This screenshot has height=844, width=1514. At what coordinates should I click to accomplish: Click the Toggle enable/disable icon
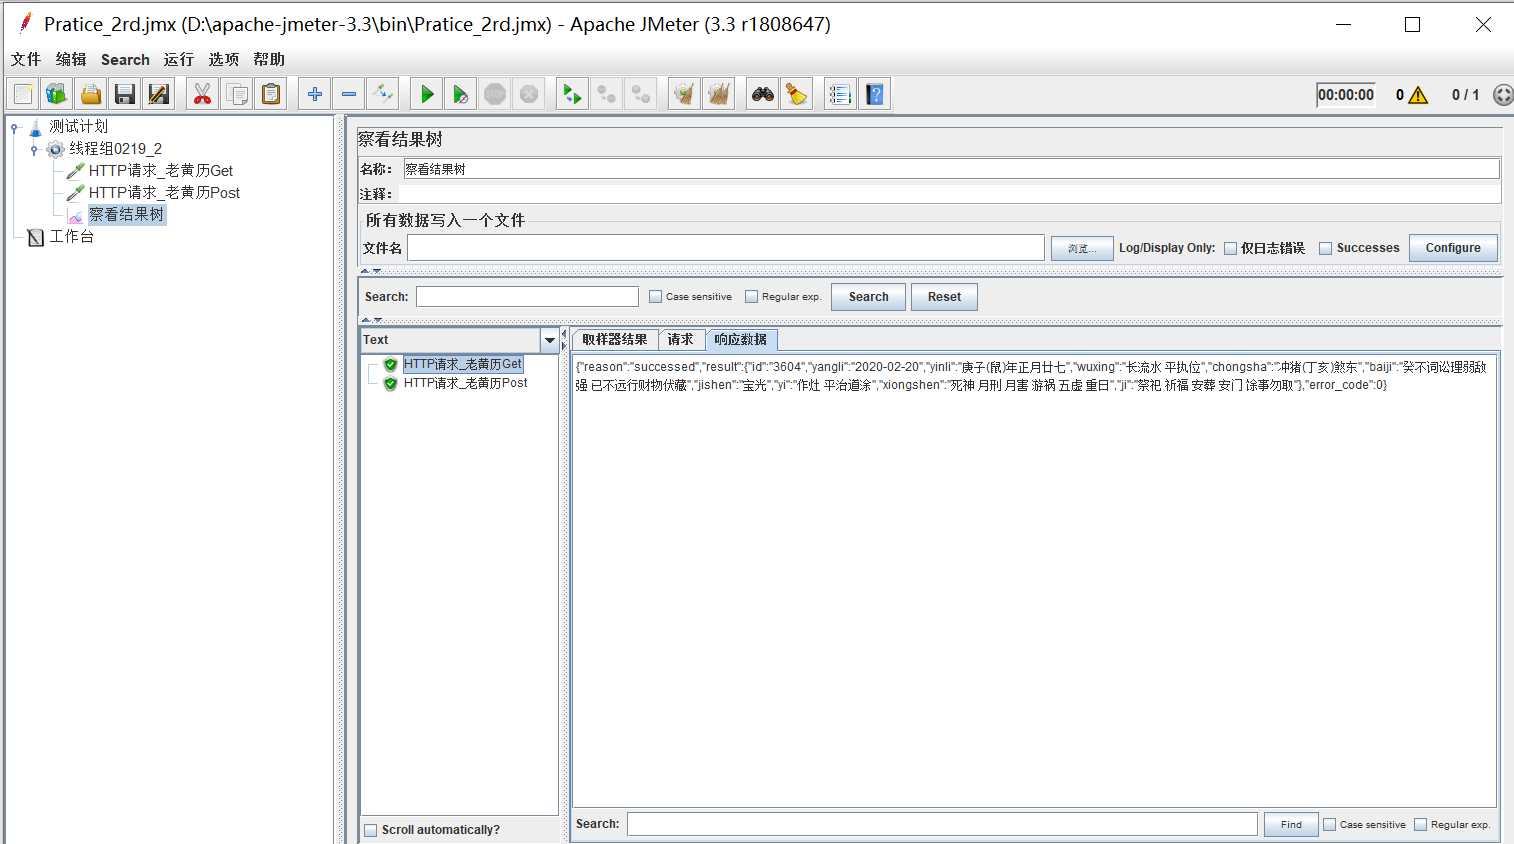[383, 94]
